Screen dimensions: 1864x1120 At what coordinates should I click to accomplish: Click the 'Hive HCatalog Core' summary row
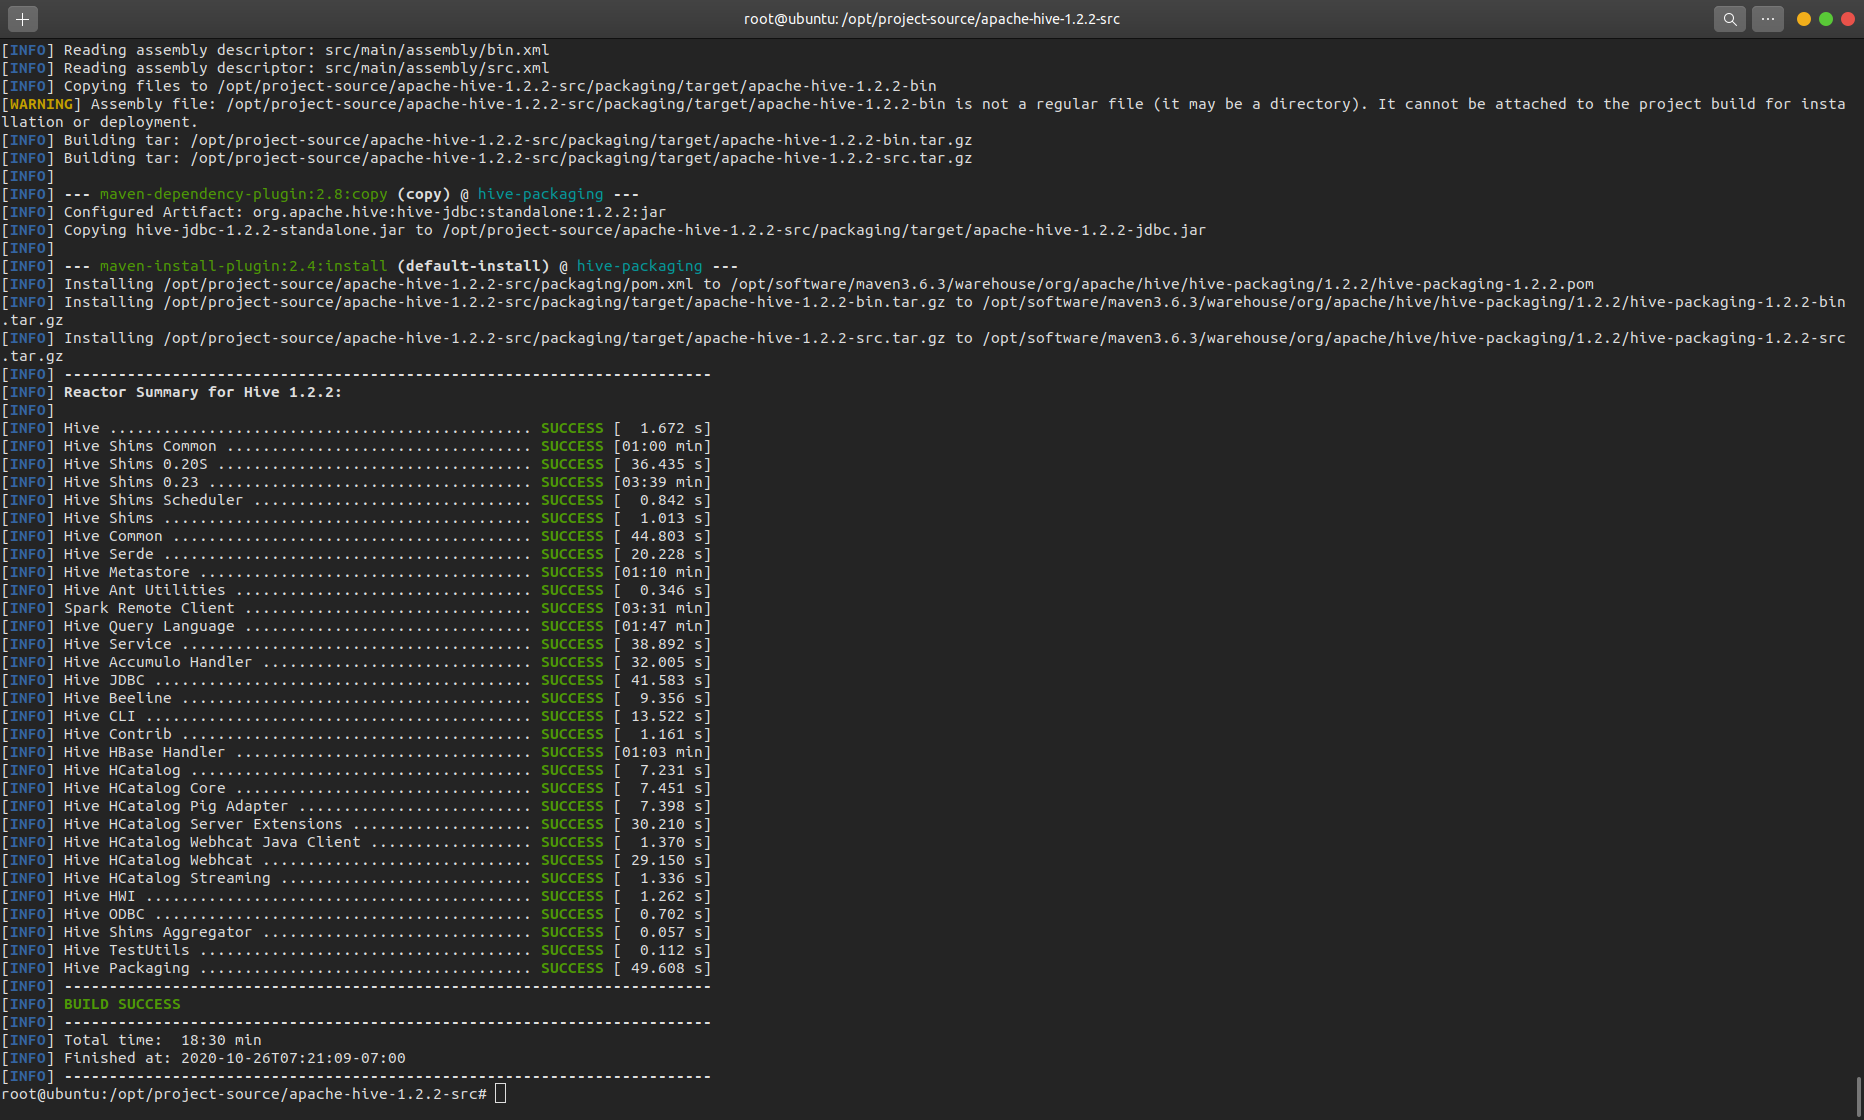point(357,788)
